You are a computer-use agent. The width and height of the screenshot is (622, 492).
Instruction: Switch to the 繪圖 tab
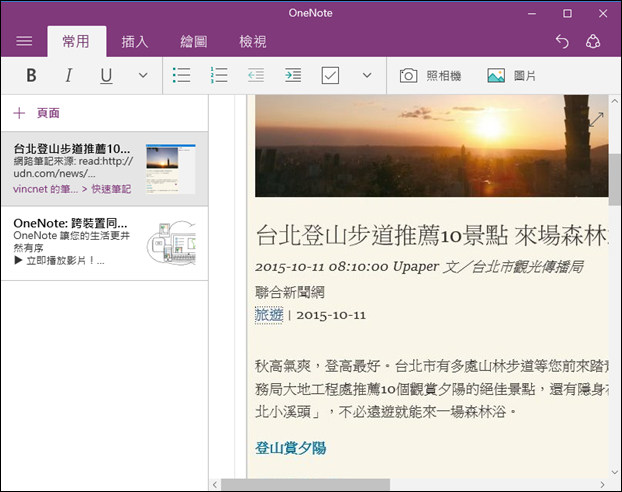pyautogui.click(x=194, y=42)
